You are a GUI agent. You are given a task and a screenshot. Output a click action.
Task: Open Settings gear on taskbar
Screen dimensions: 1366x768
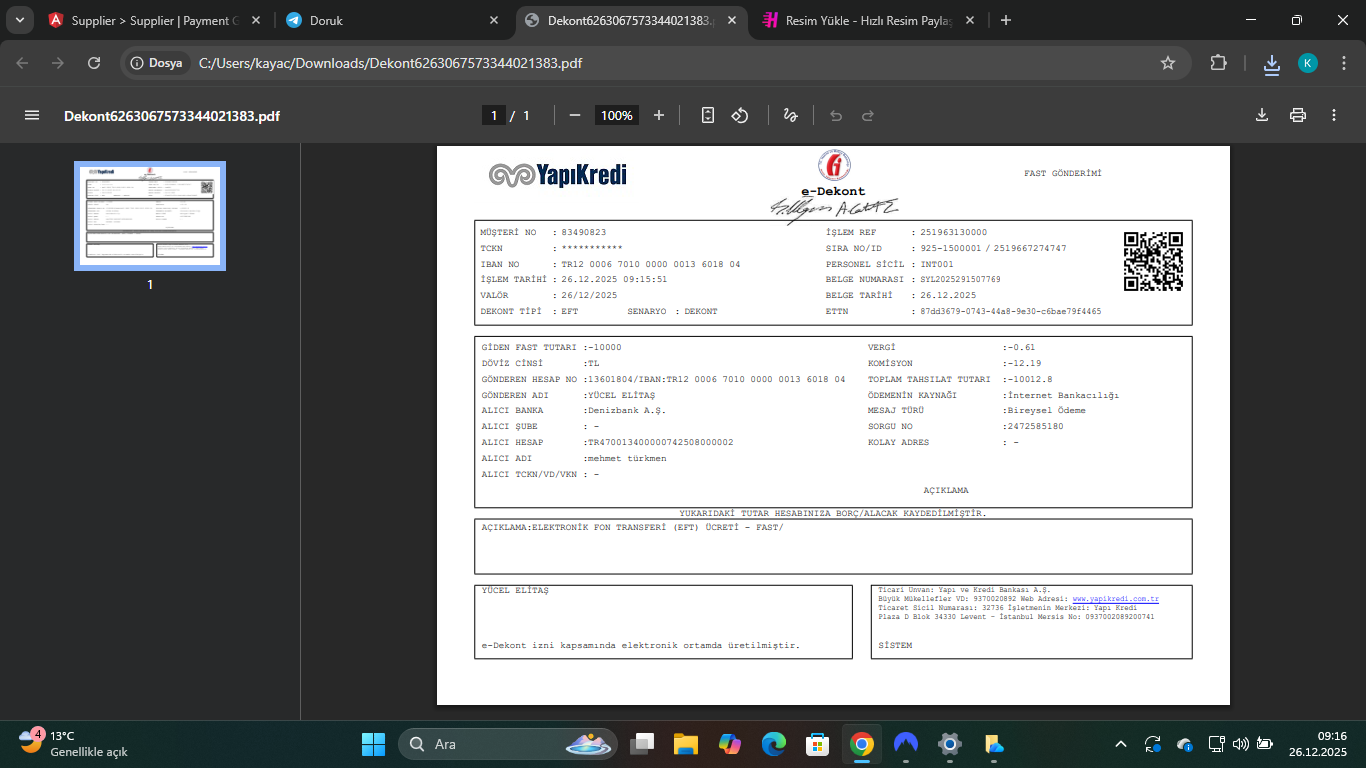(x=949, y=744)
